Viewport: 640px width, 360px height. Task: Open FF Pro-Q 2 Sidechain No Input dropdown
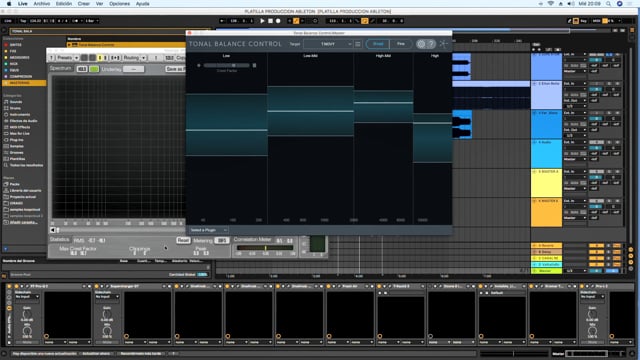click(x=27, y=297)
